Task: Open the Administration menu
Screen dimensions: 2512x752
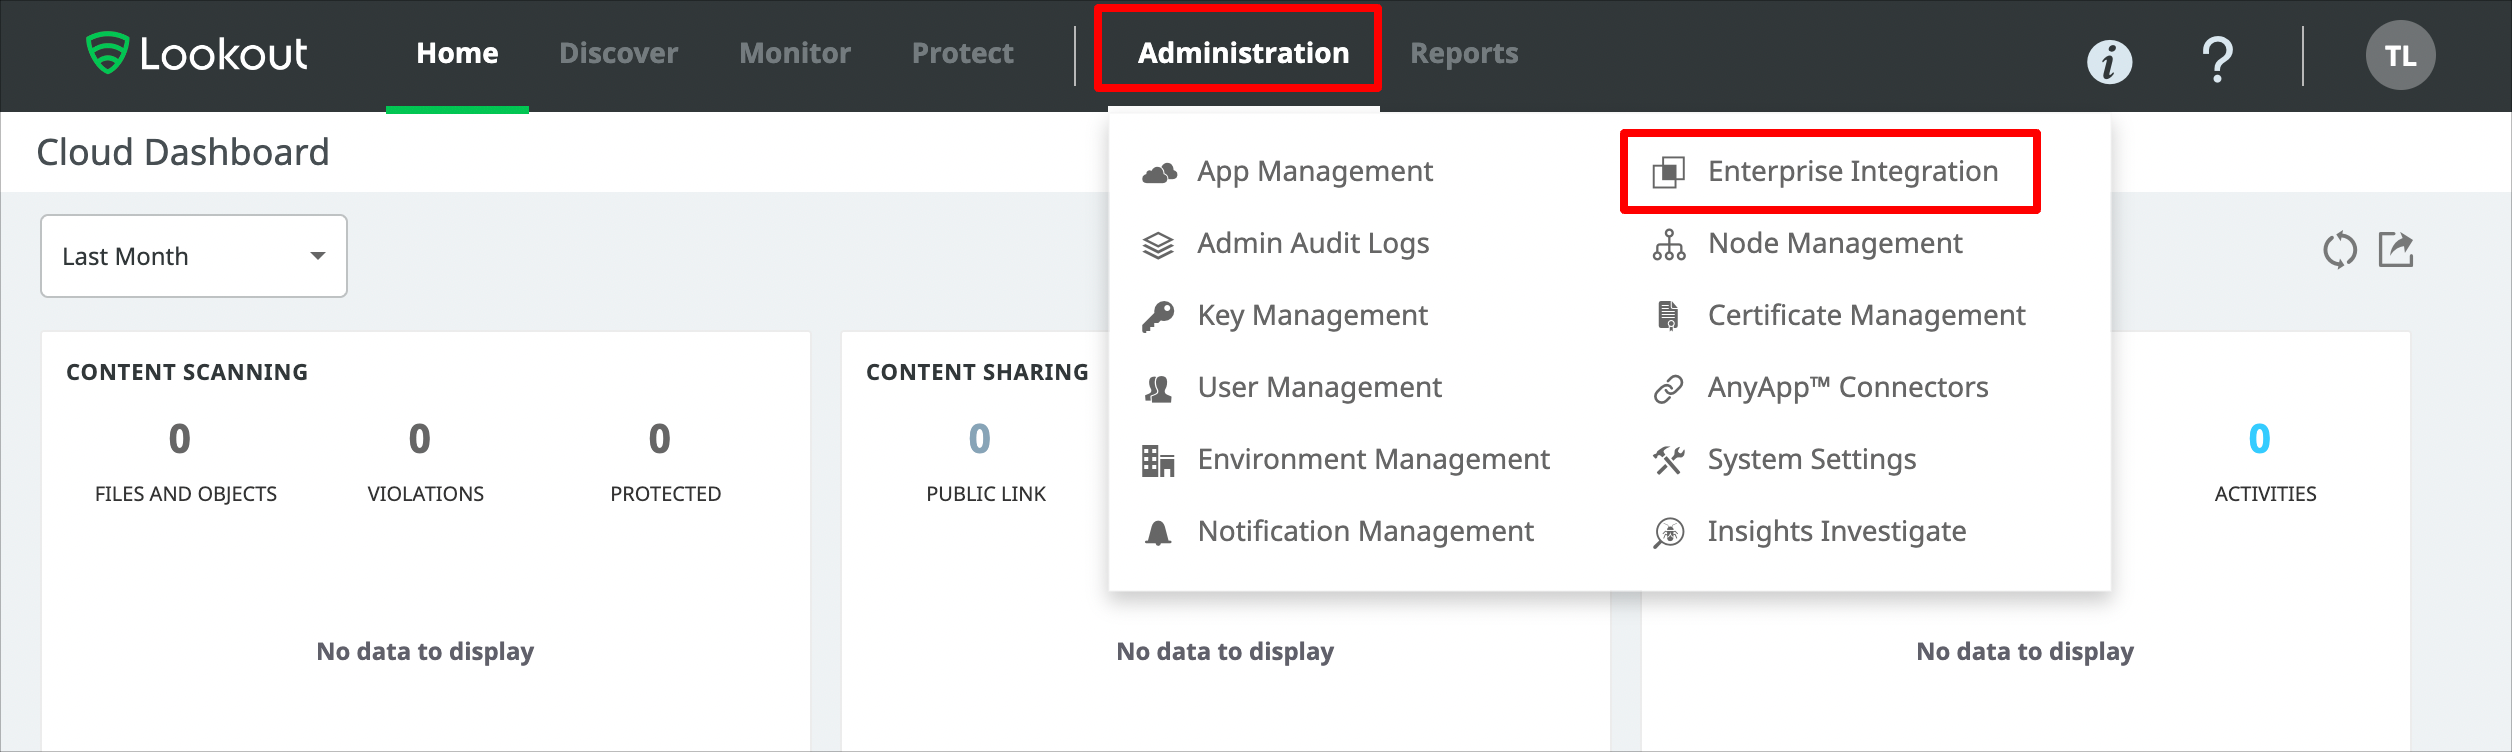Action: 1243,53
